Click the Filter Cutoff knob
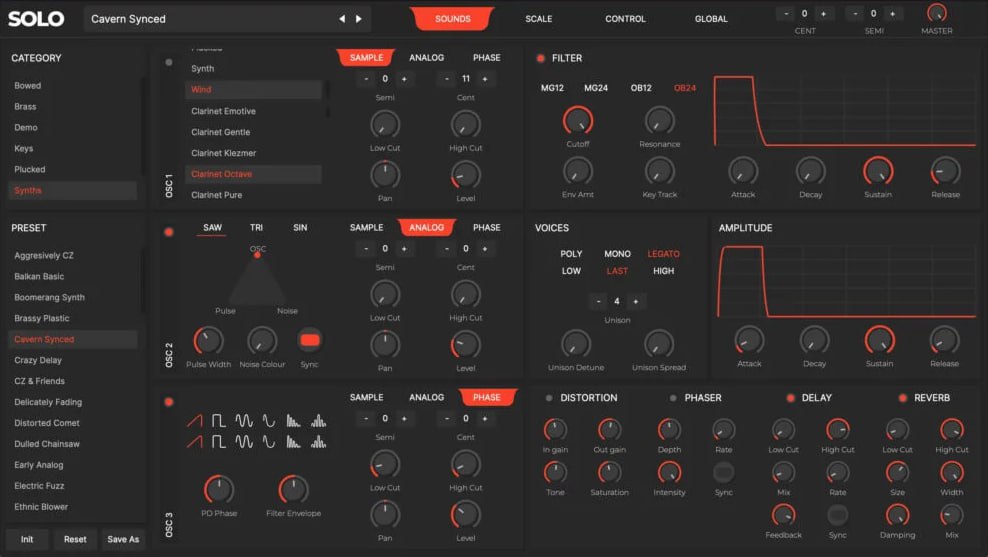 pos(578,122)
